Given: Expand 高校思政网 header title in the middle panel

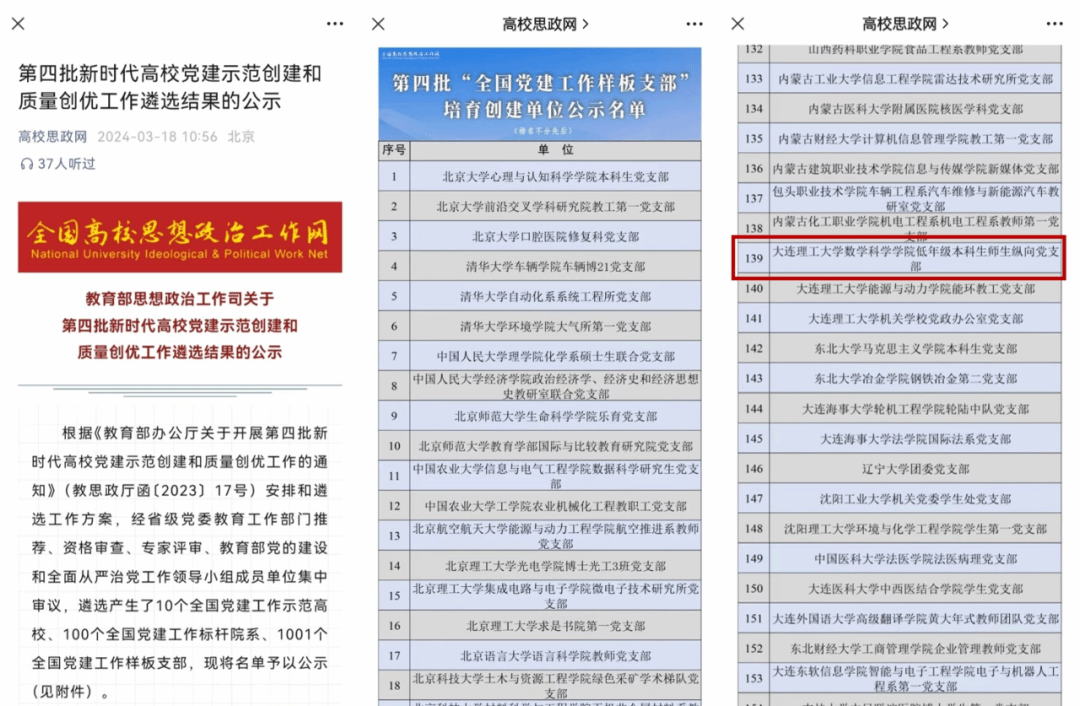Looking at the screenshot, I should (544, 24).
